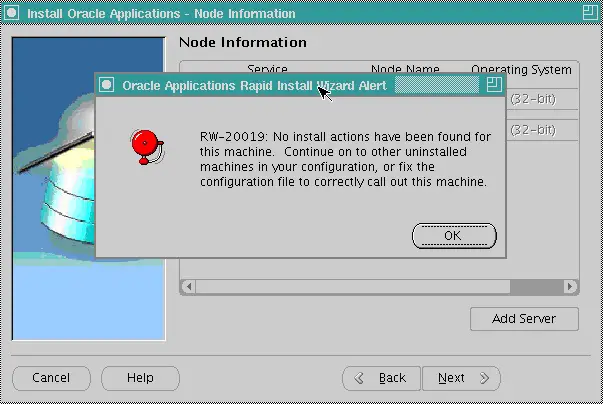Click maximize icon of Install Oracle Applications window
Screen dimensions: 603x404
click(x=590, y=13)
